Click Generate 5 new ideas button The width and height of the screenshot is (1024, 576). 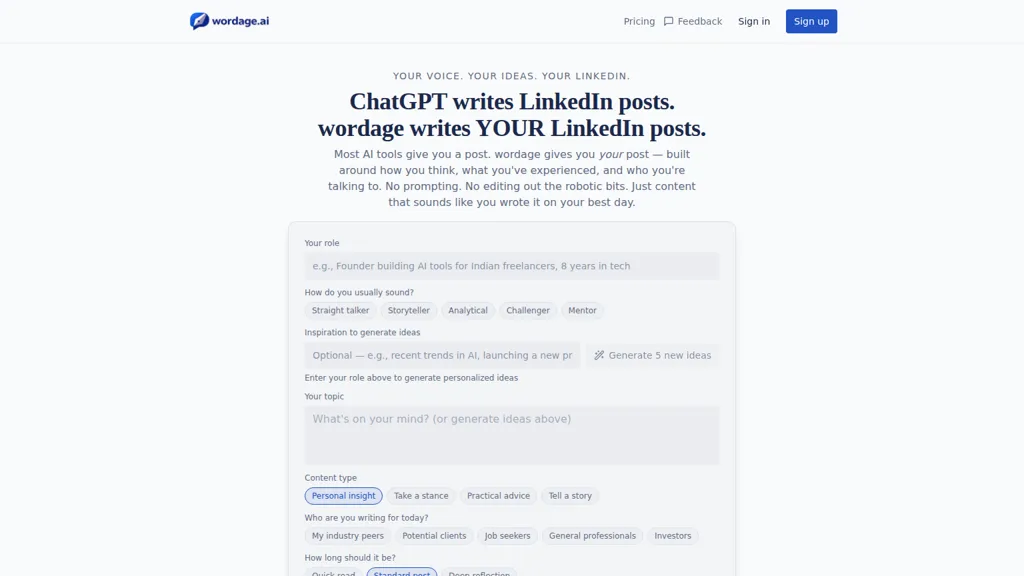(x=652, y=355)
